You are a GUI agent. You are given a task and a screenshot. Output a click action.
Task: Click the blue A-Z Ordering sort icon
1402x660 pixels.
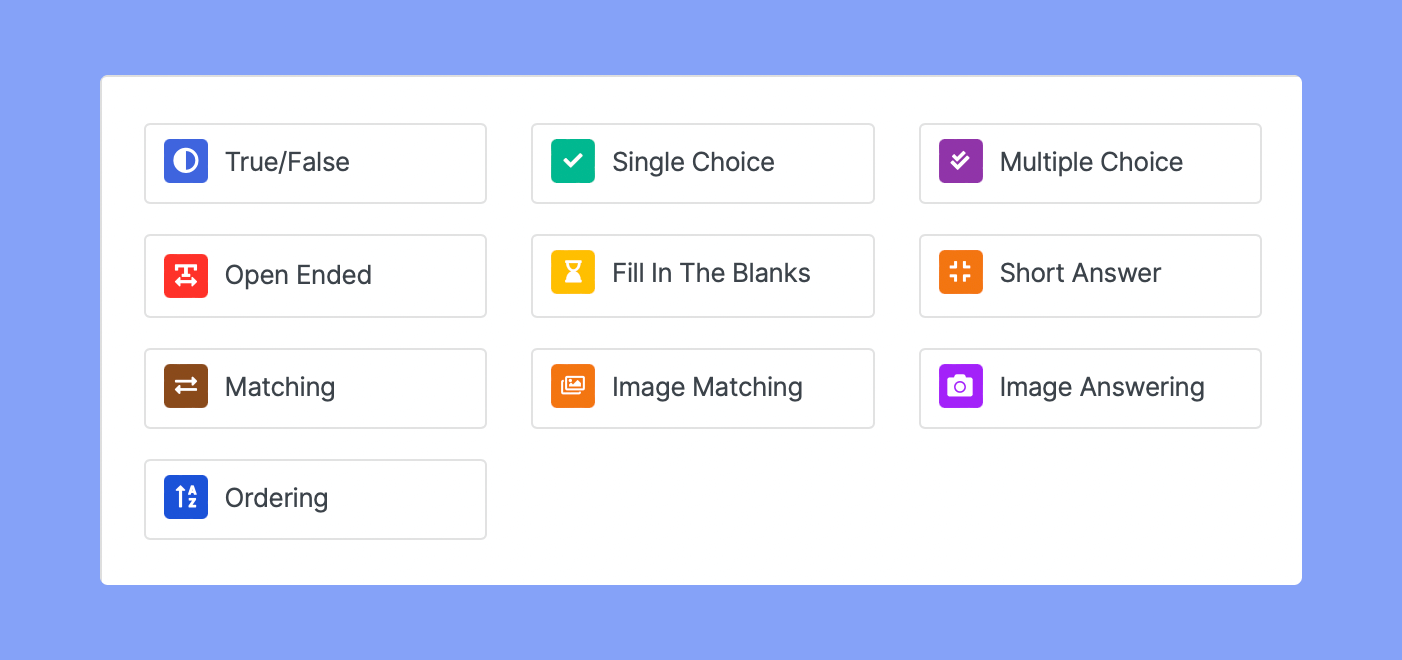[x=186, y=498]
